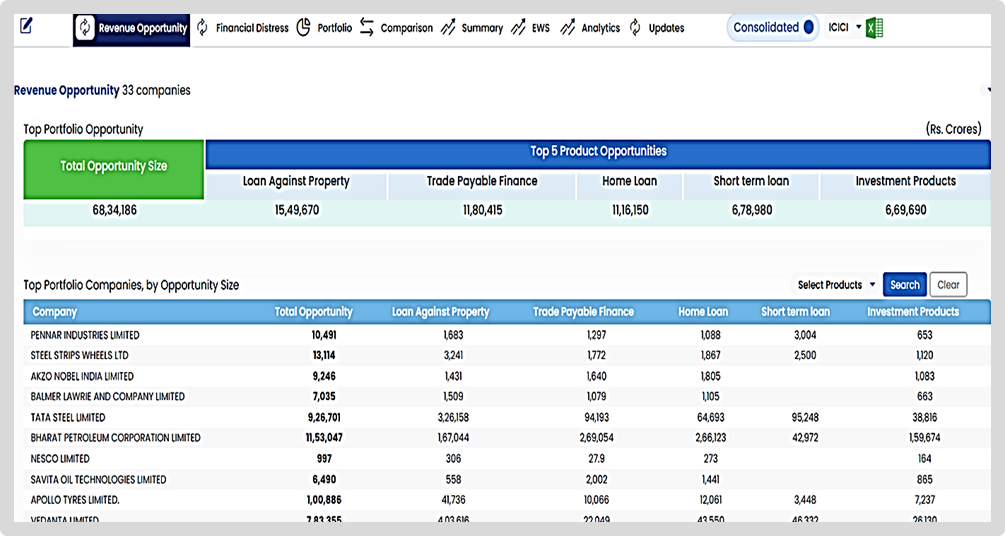Select SAVITA OIL TECHNOLOGIES LIMITED row
1005x536 pixels.
coord(507,480)
